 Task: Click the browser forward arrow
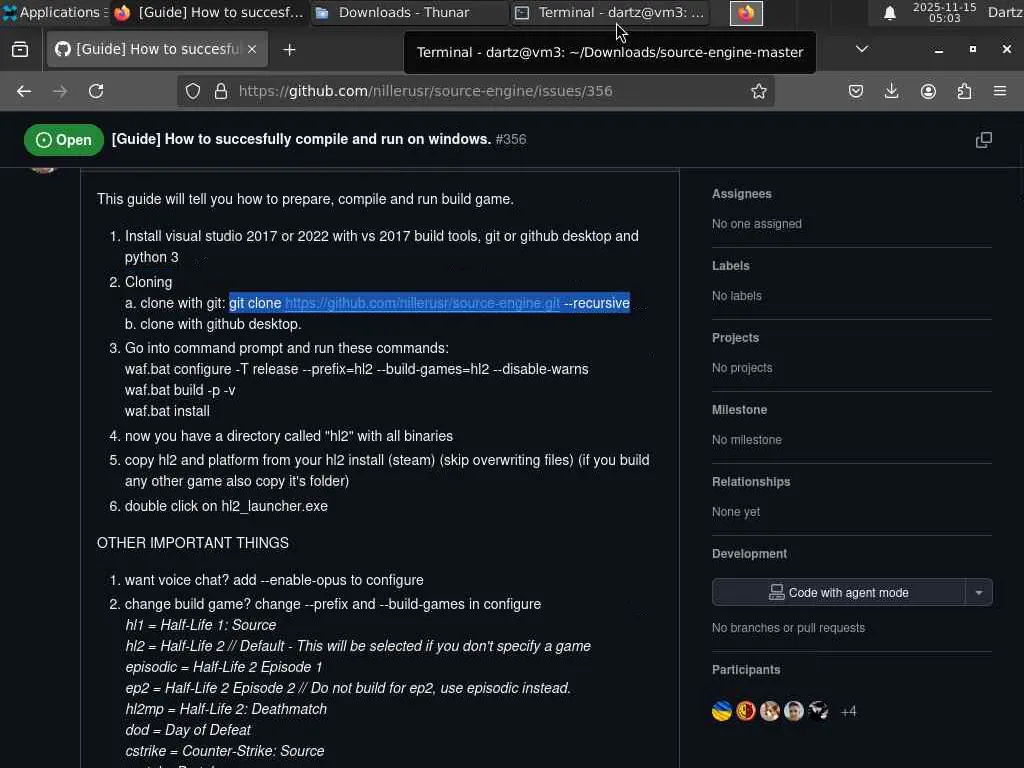59,91
